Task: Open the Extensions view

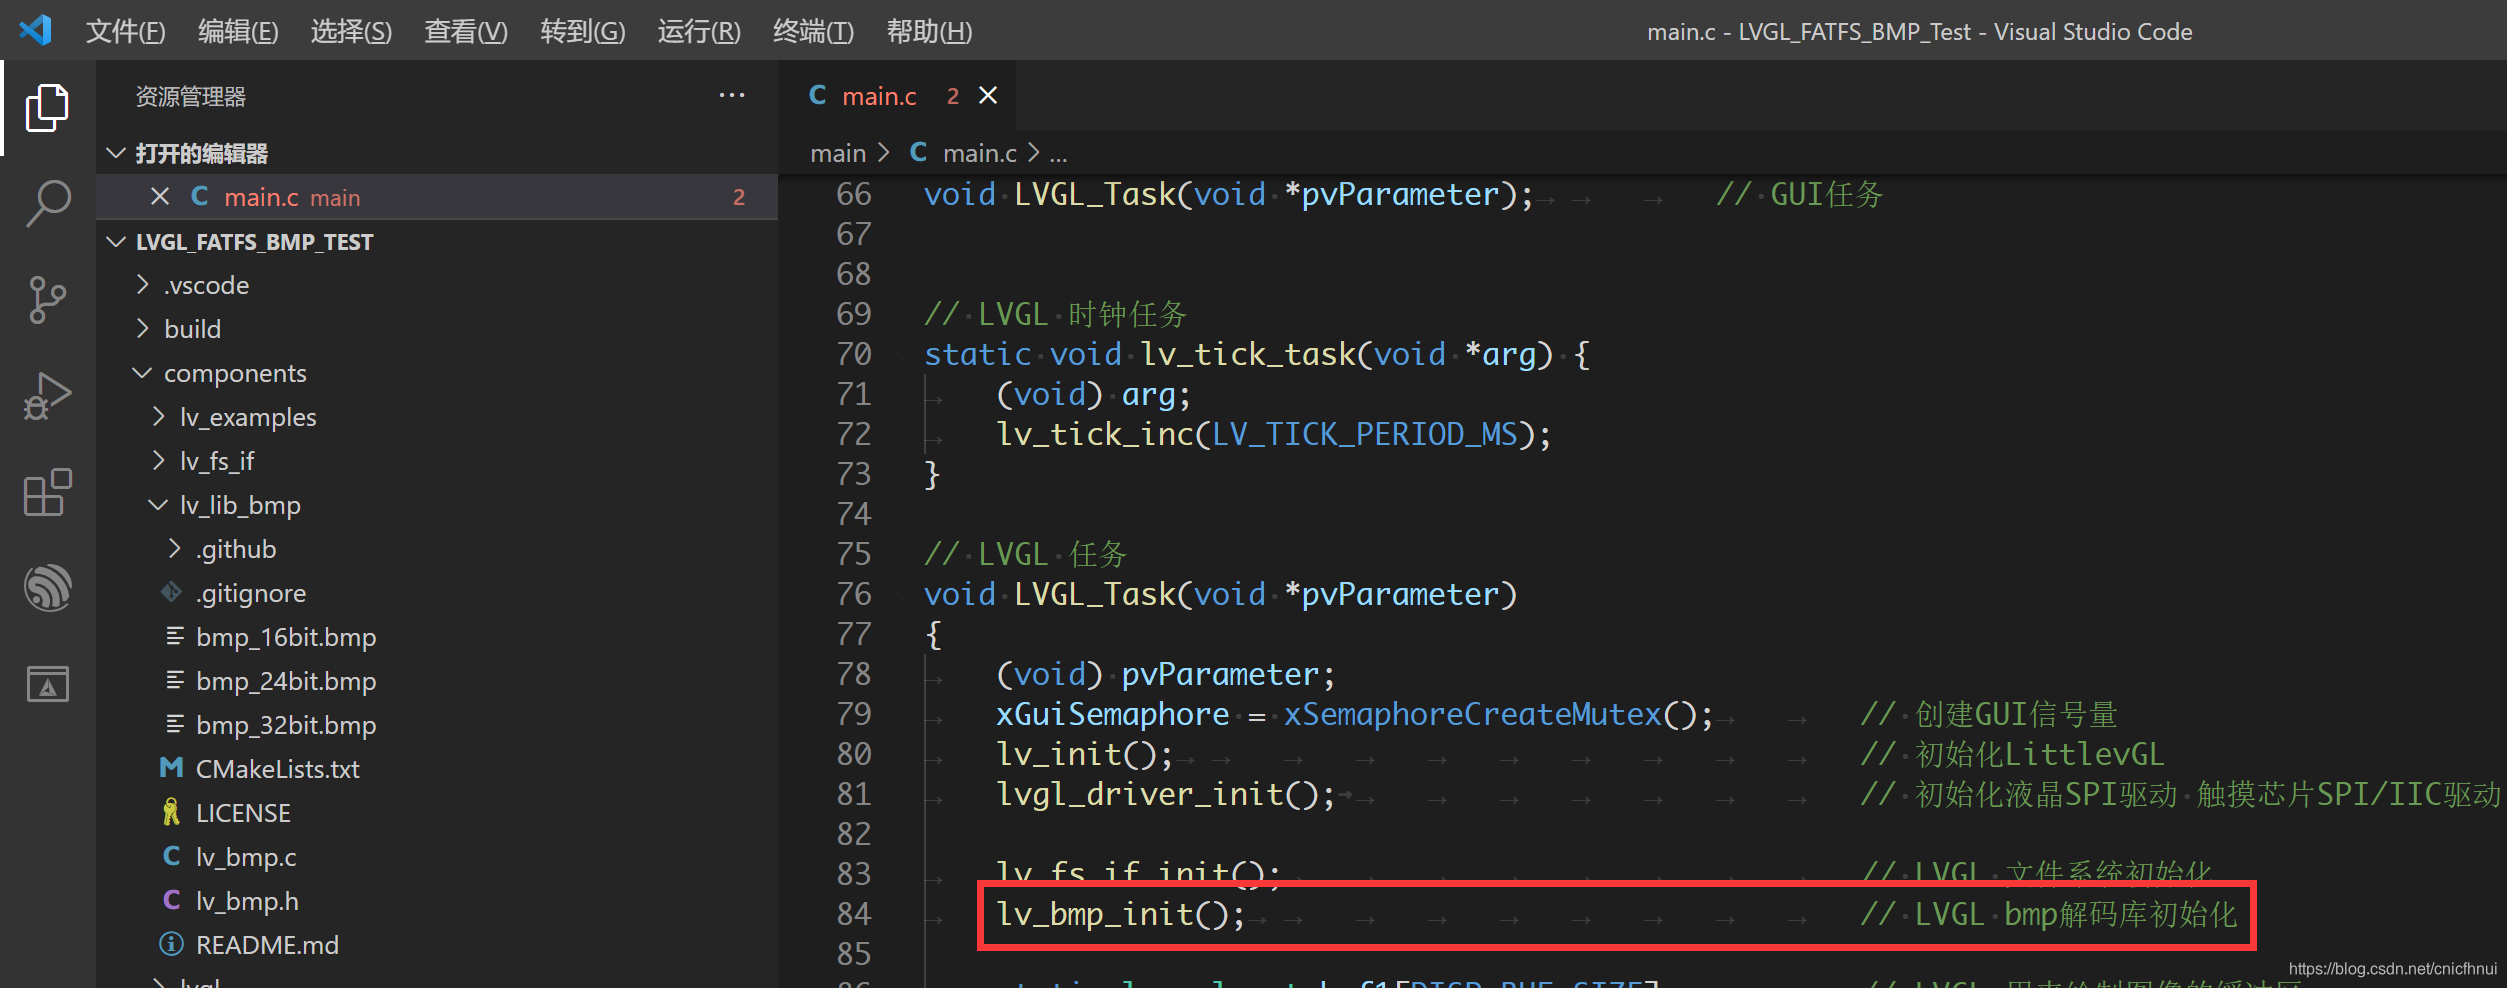Action: tap(47, 492)
